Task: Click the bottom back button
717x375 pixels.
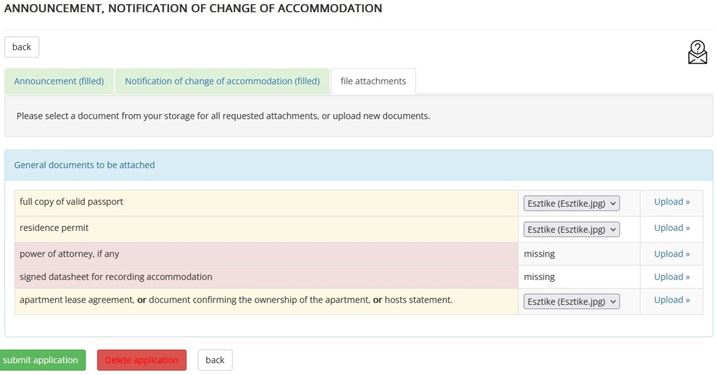Action: tap(215, 360)
